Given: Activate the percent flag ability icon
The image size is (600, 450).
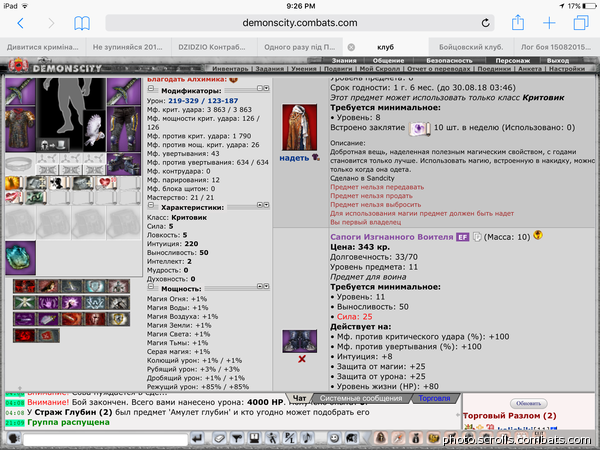Looking at the screenshot, I should click(x=48, y=335).
